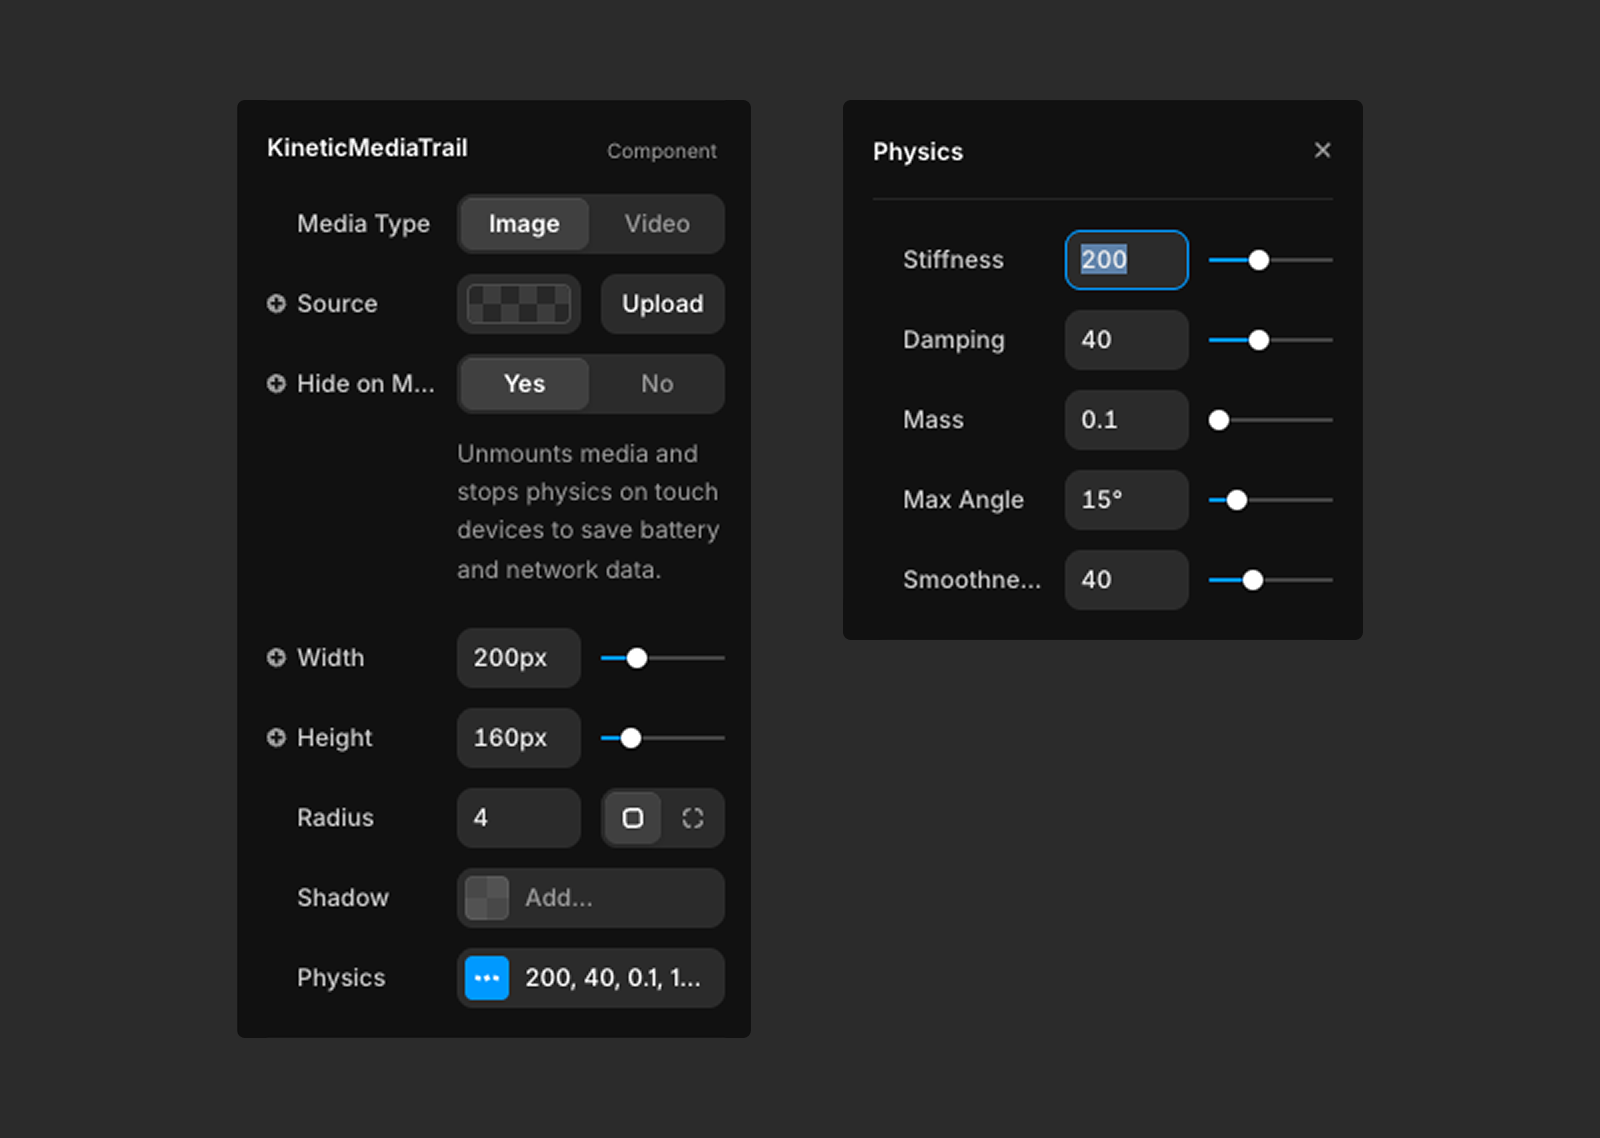Image resolution: width=1600 pixels, height=1138 pixels.
Task: Switch Media Type to Video
Action: 657,224
